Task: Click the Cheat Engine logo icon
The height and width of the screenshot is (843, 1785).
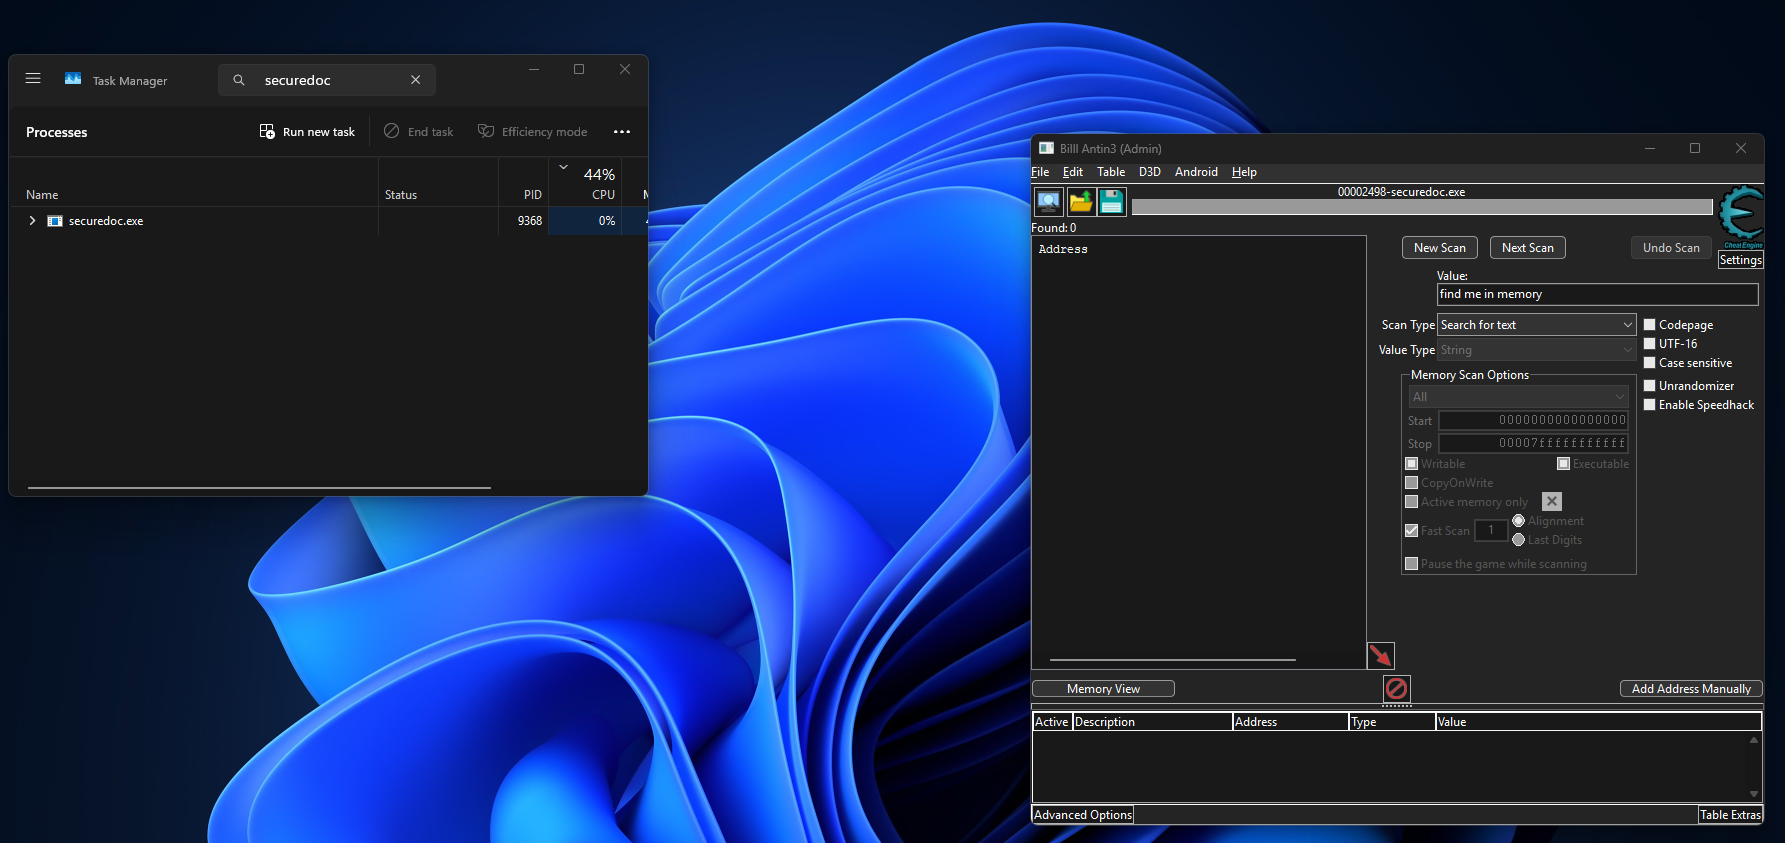Action: 1741,216
